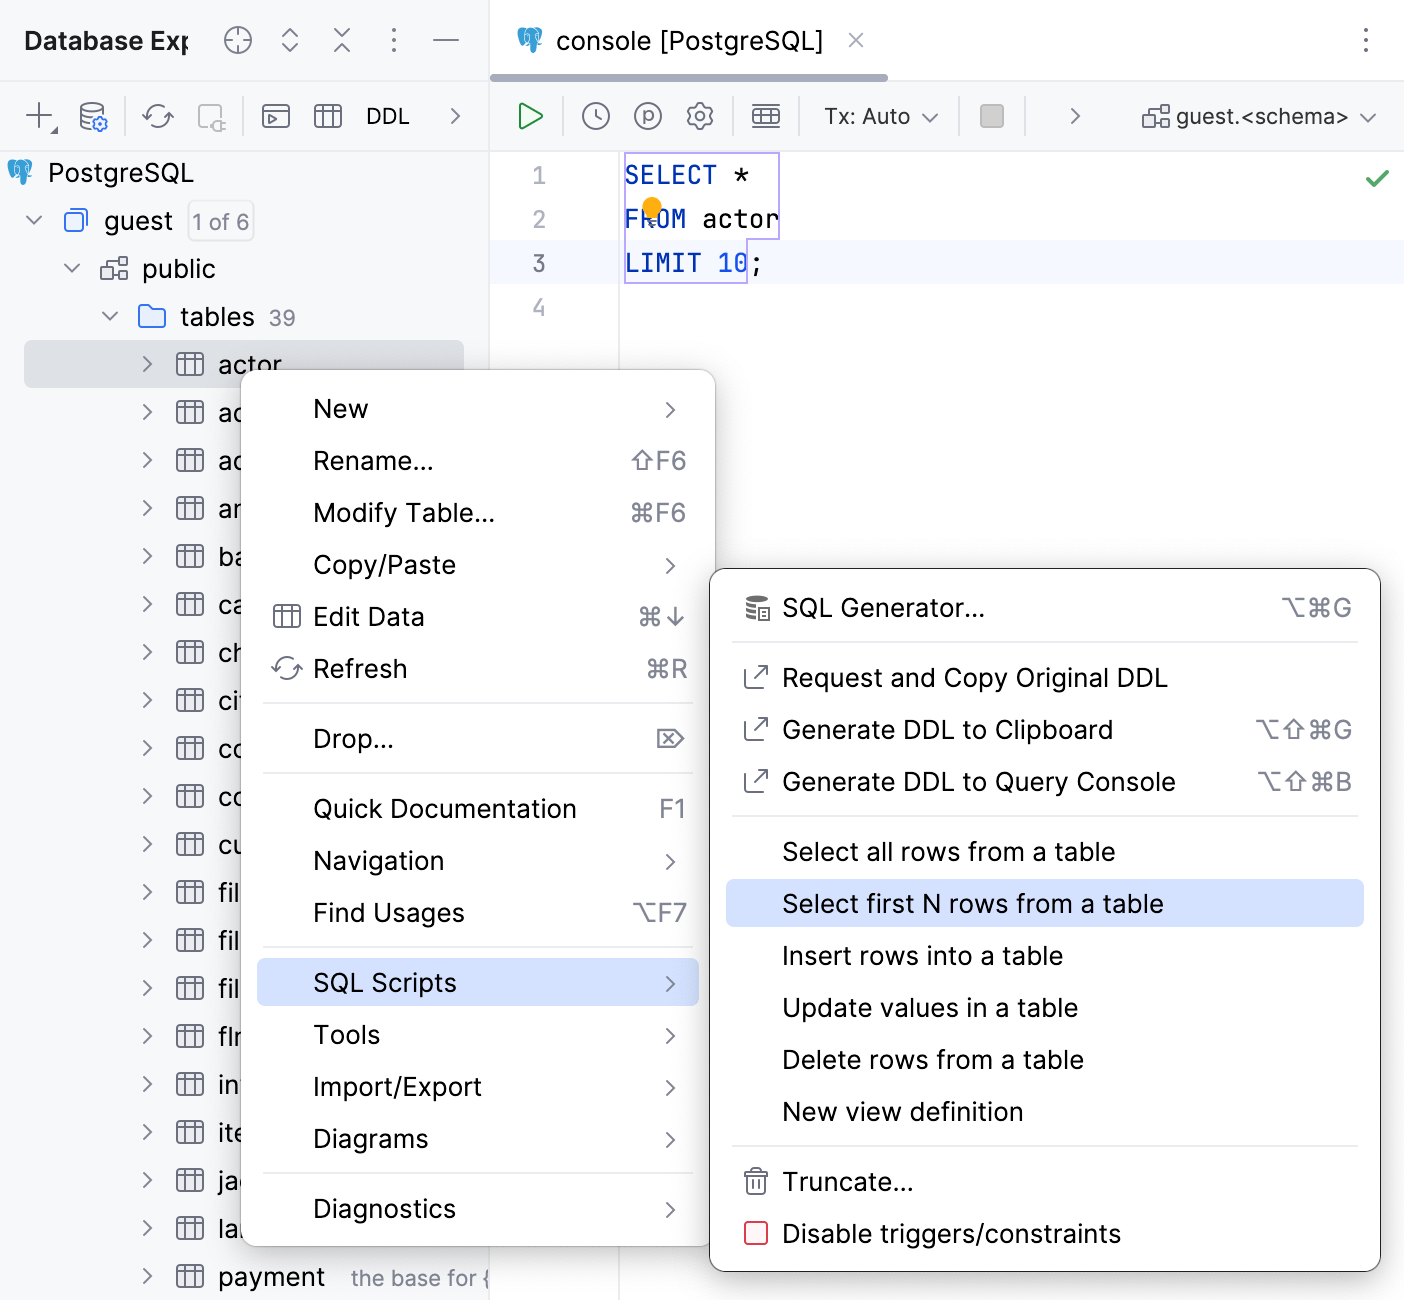This screenshot has width=1404, height=1300.
Task: Collapse all nodes in Database Explorer
Action: tap(341, 41)
